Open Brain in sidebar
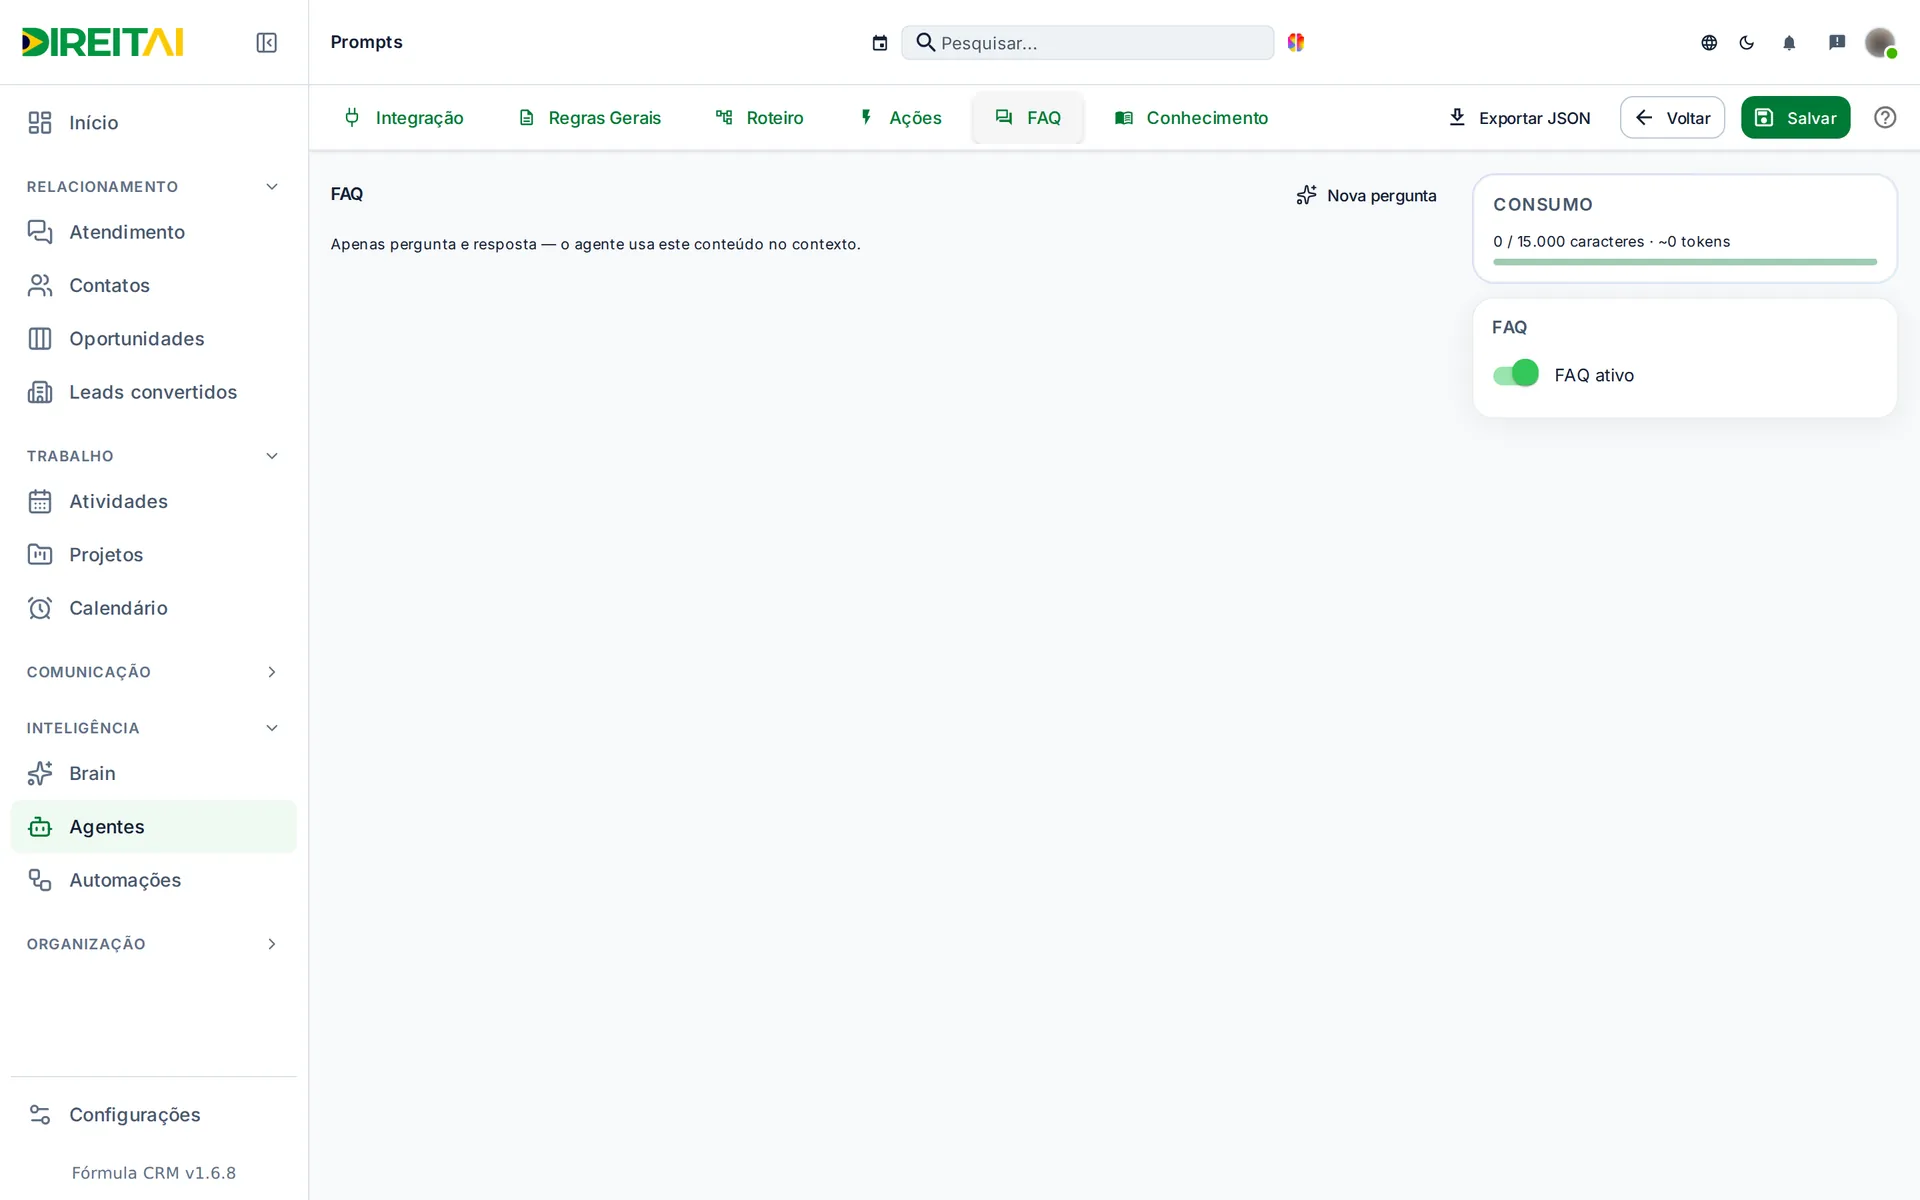Screen dimensions: 1920x1200 (x=153, y=773)
